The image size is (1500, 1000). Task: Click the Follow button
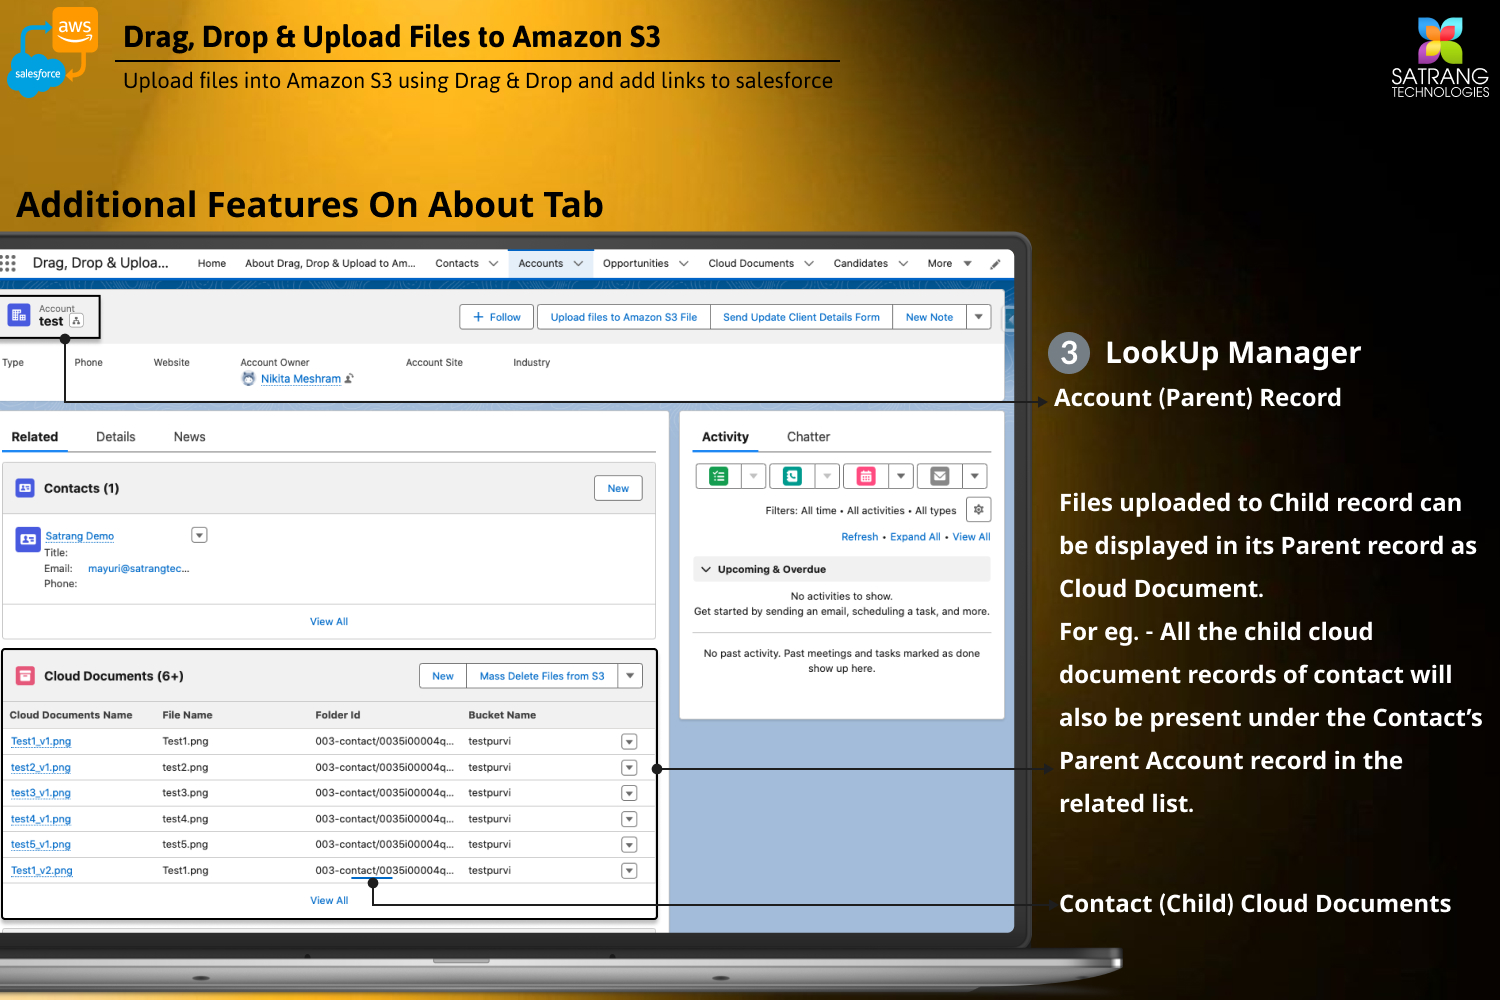click(x=497, y=317)
